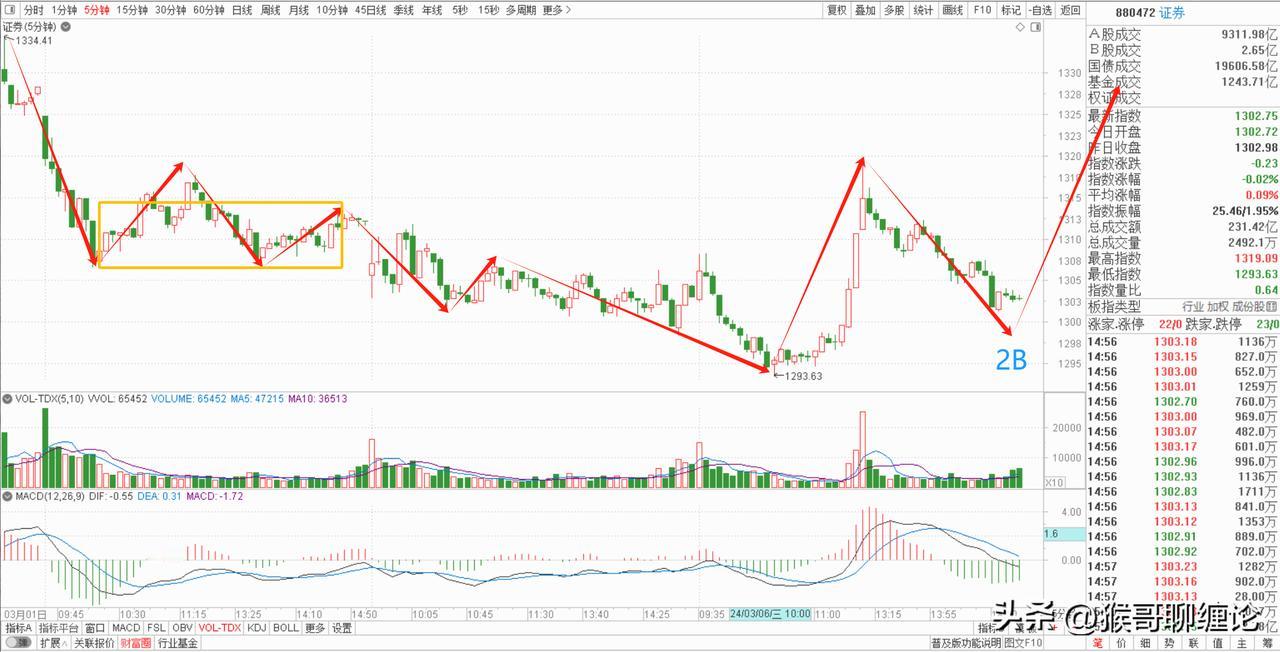
Task: Toggle the sidebar icon before 分时
Action: (x=9, y=10)
